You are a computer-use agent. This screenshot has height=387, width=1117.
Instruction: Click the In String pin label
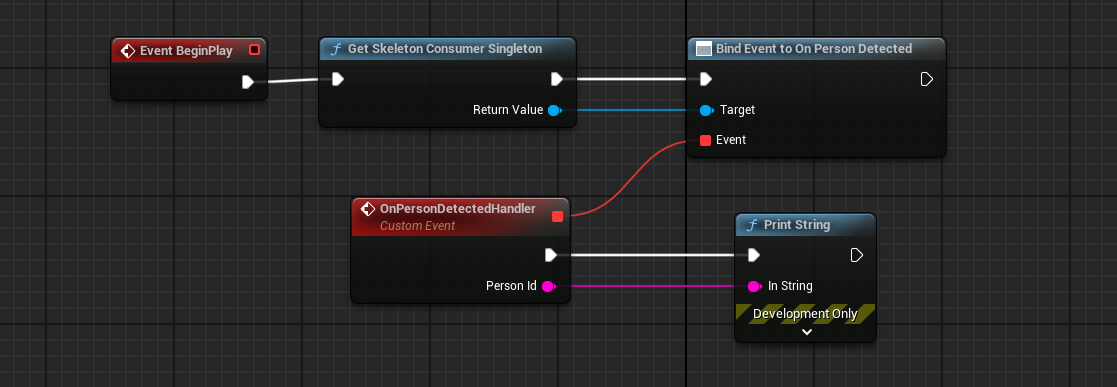tap(790, 287)
